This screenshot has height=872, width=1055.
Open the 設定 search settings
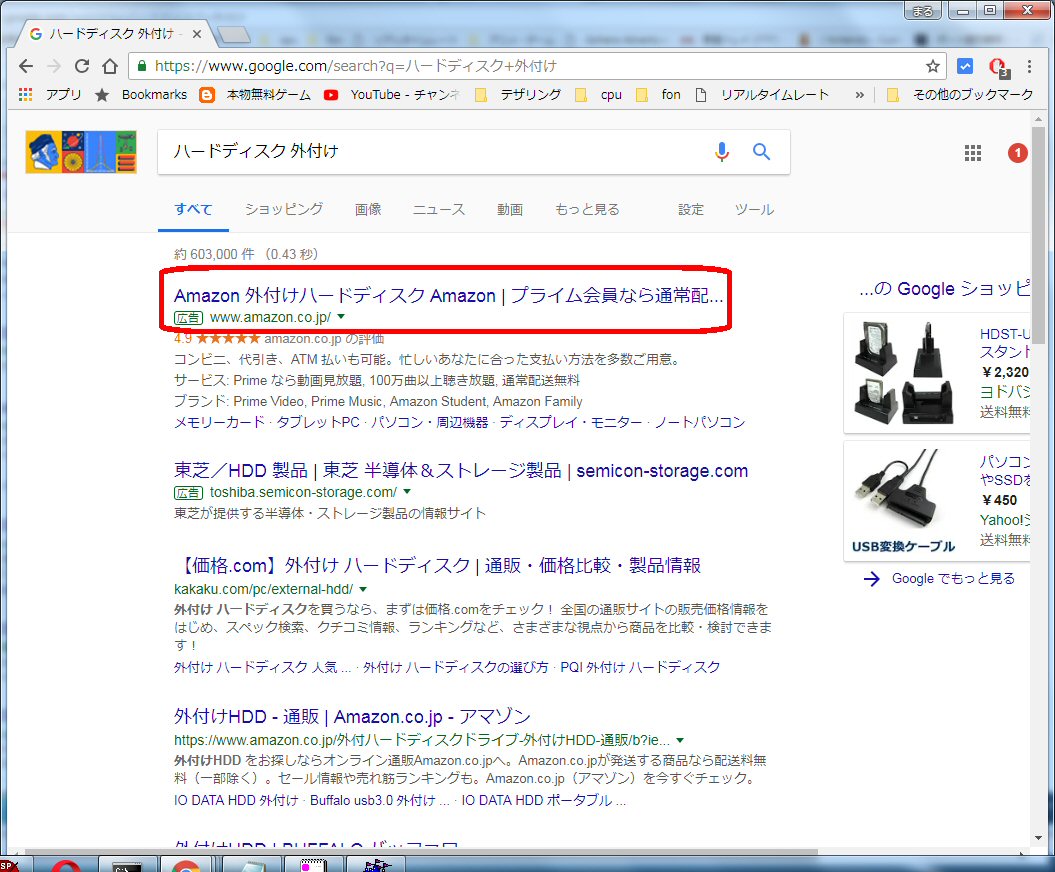691,209
